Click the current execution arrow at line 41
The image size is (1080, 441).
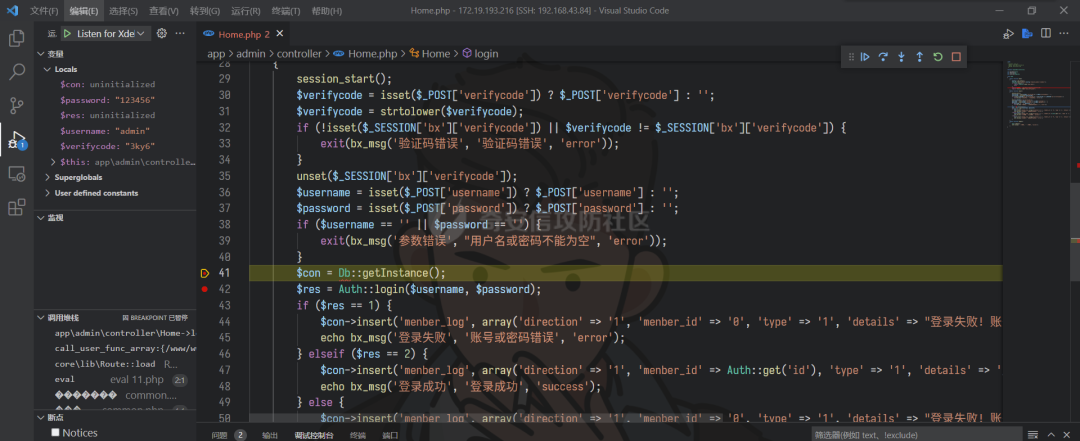click(x=205, y=273)
